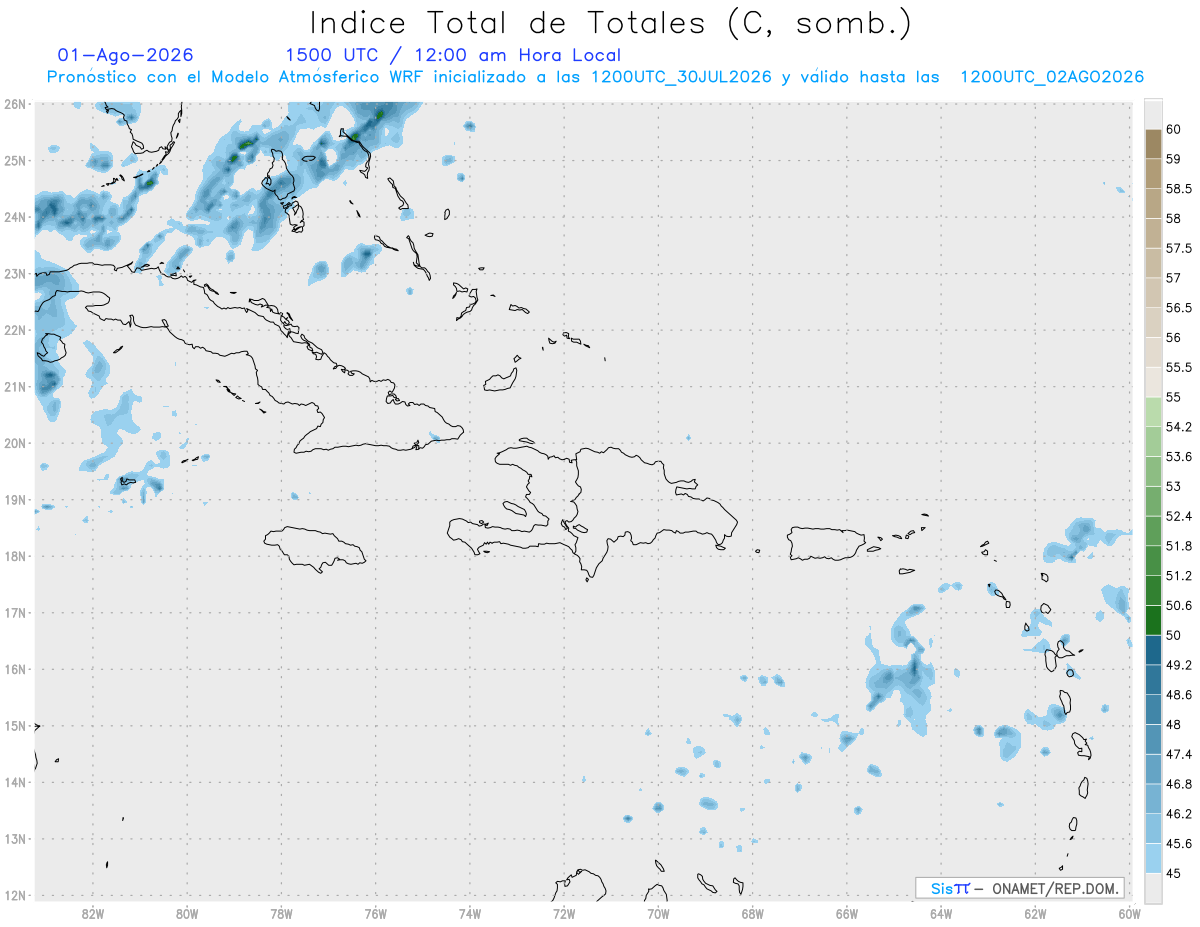The width and height of the screenshot is (1200, 927).
Task: Click the 26N latitude label
Action: pos(14,104)
